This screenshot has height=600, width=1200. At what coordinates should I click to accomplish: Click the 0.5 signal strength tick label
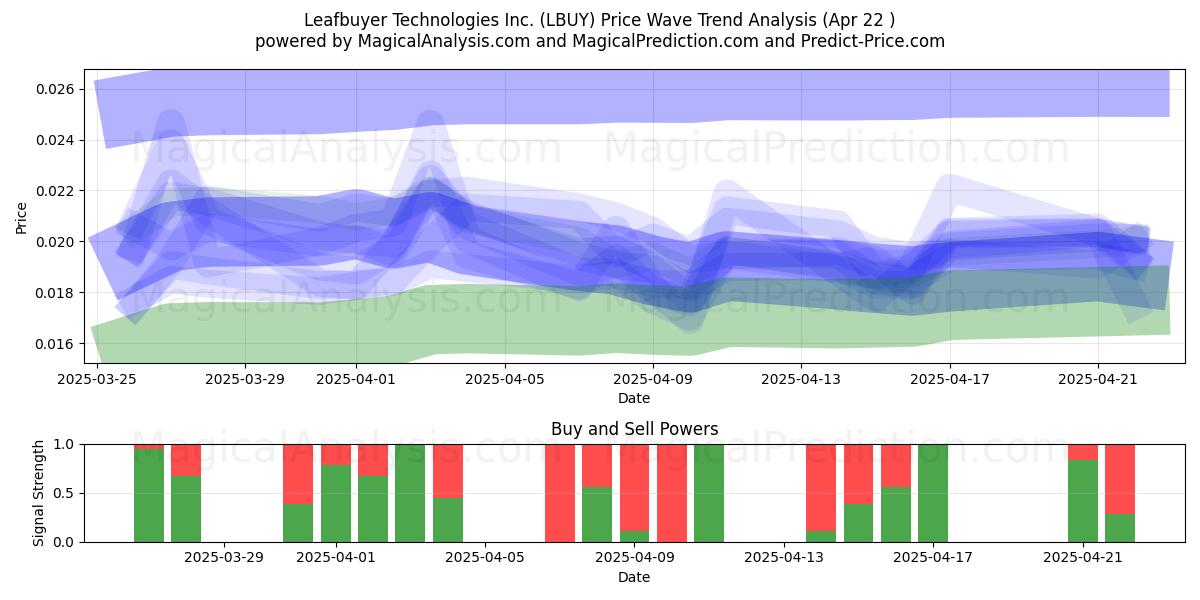(x=65, y=493)
